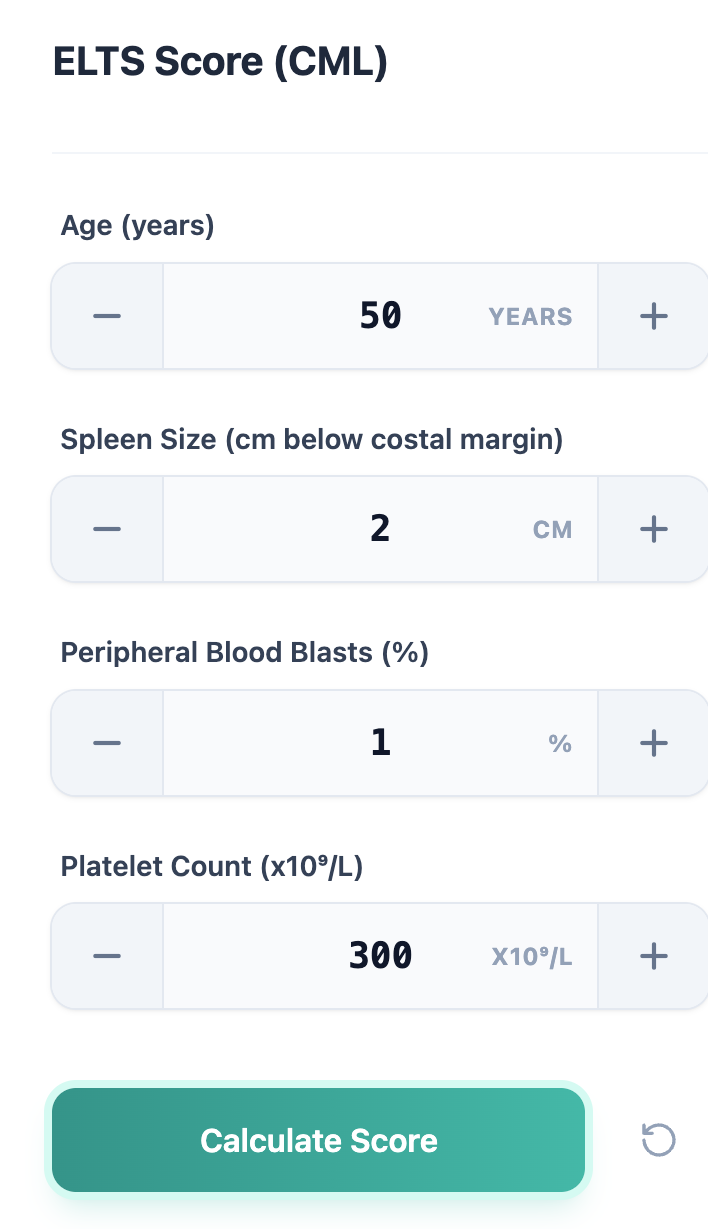708x1229 pixels.
Task: Select the Age input field showing 50
Action: tap(380, 315)
